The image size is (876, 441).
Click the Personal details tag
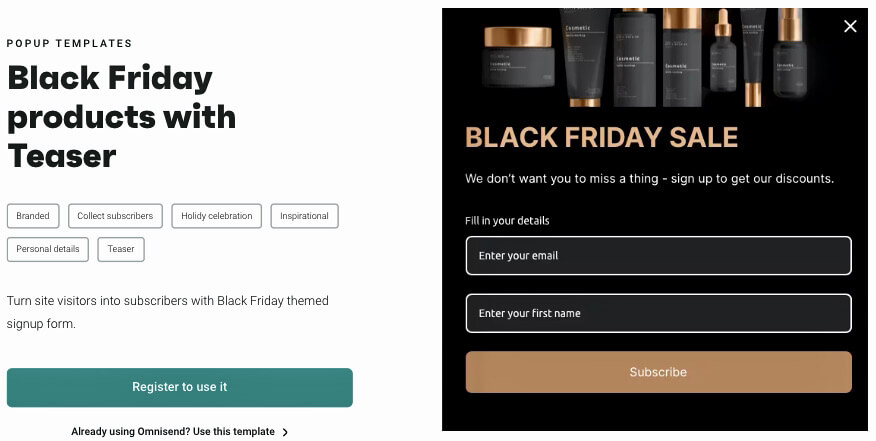click(x=48, y=249)
